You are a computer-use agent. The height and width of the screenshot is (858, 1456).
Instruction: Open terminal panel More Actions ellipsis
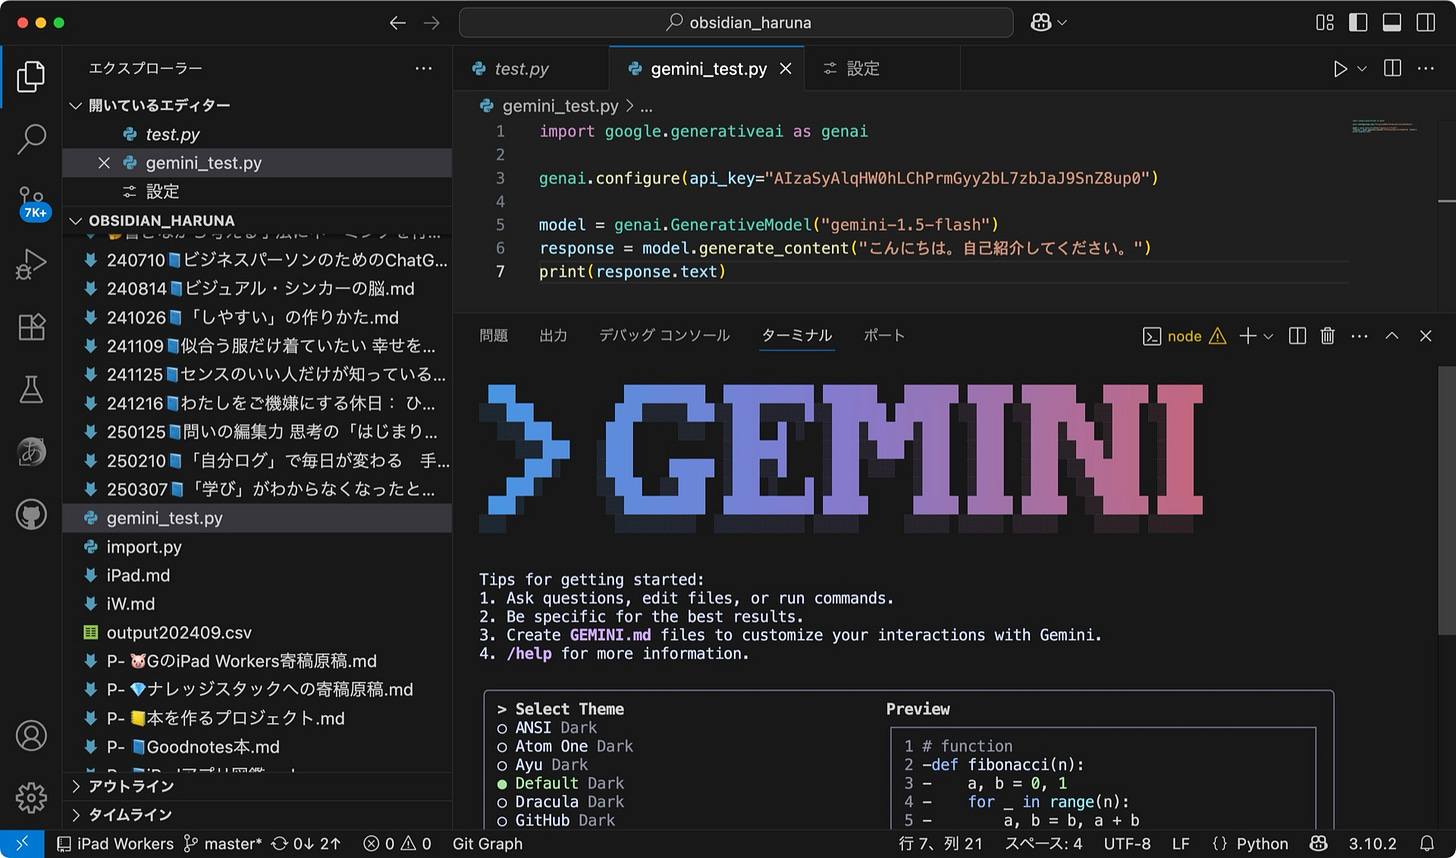1359,336
